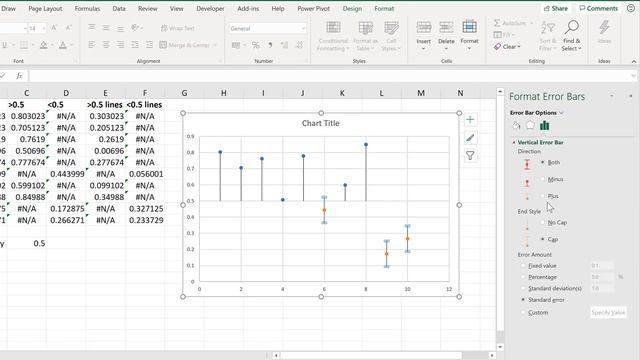This screenshot has width=640, height=360.
Task: Click the vertical scrollbar down arrow
Action: click(500, 347)
